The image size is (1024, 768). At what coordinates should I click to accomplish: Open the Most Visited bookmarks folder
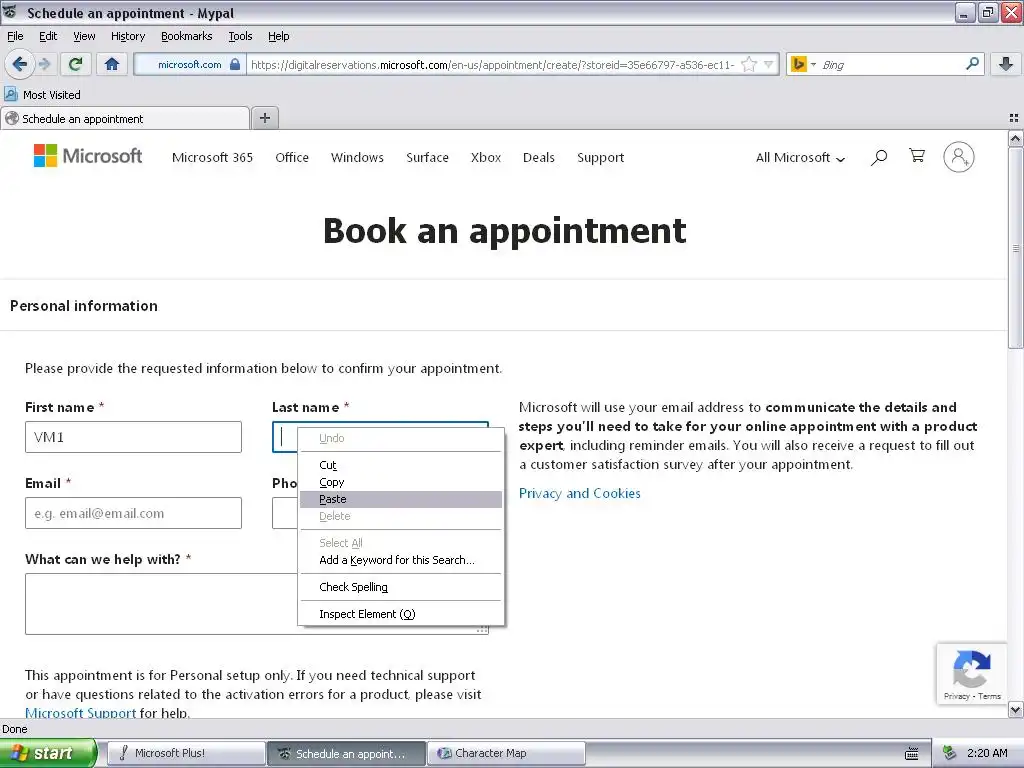42,95
